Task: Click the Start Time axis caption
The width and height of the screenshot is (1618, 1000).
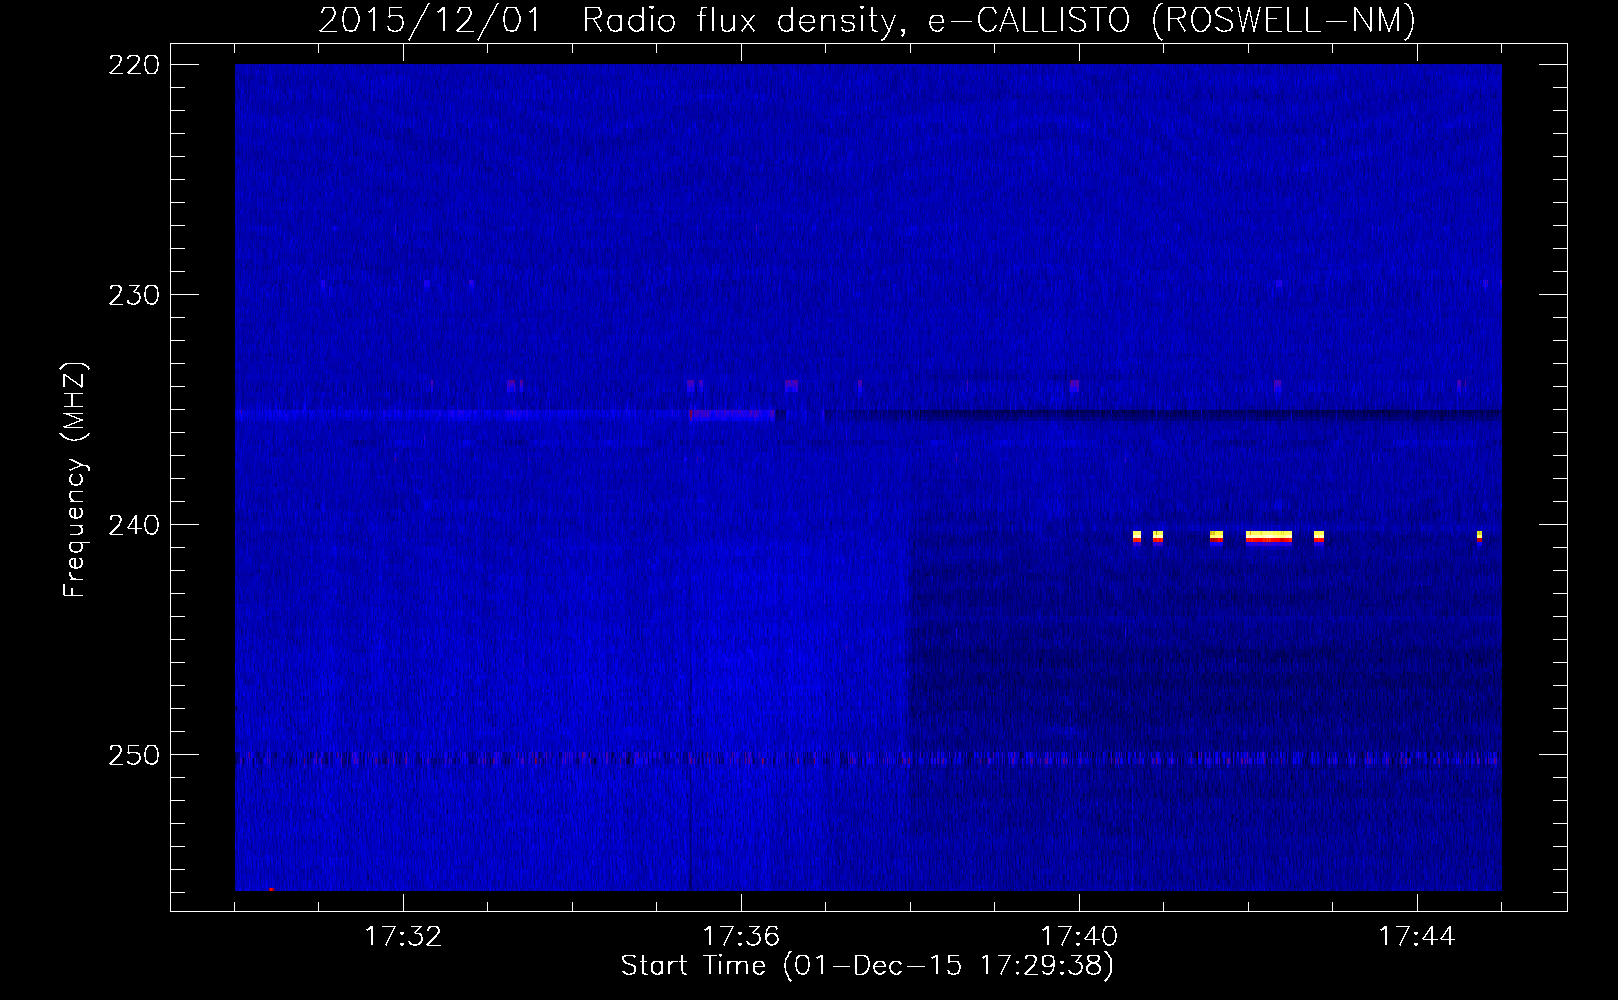Action: tap(867, 966)
